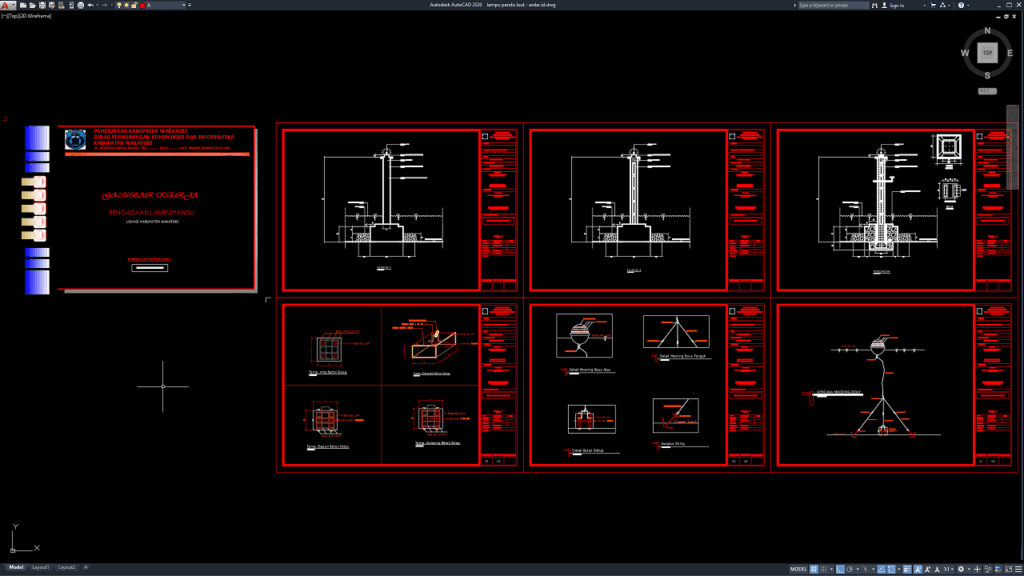
Task: Click the Save icon in Quick Access toolbar
Action: pos(44,7)
